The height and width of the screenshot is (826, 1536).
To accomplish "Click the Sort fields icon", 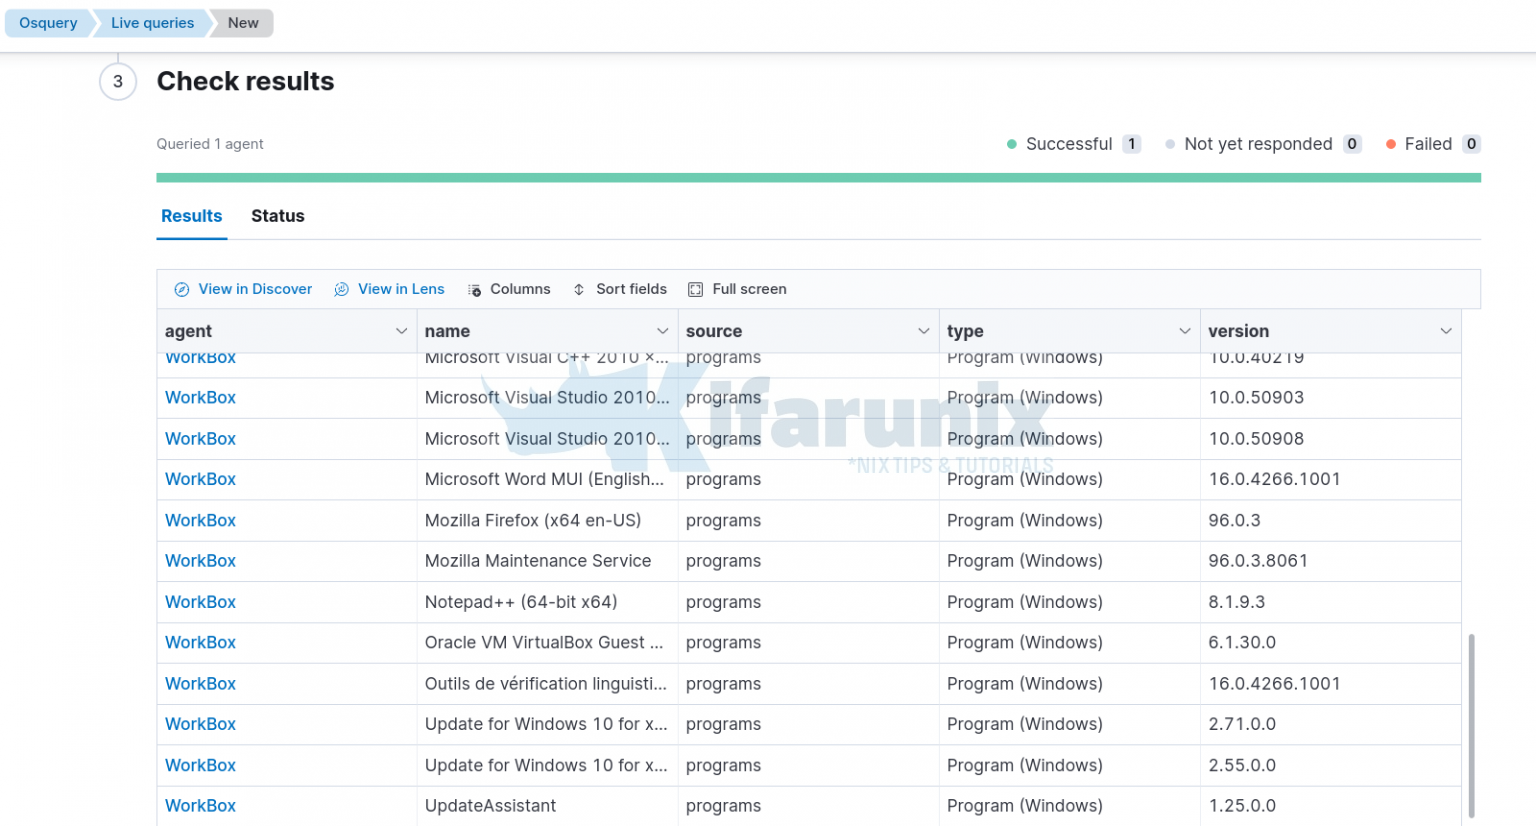I will (x=578, y=289).
